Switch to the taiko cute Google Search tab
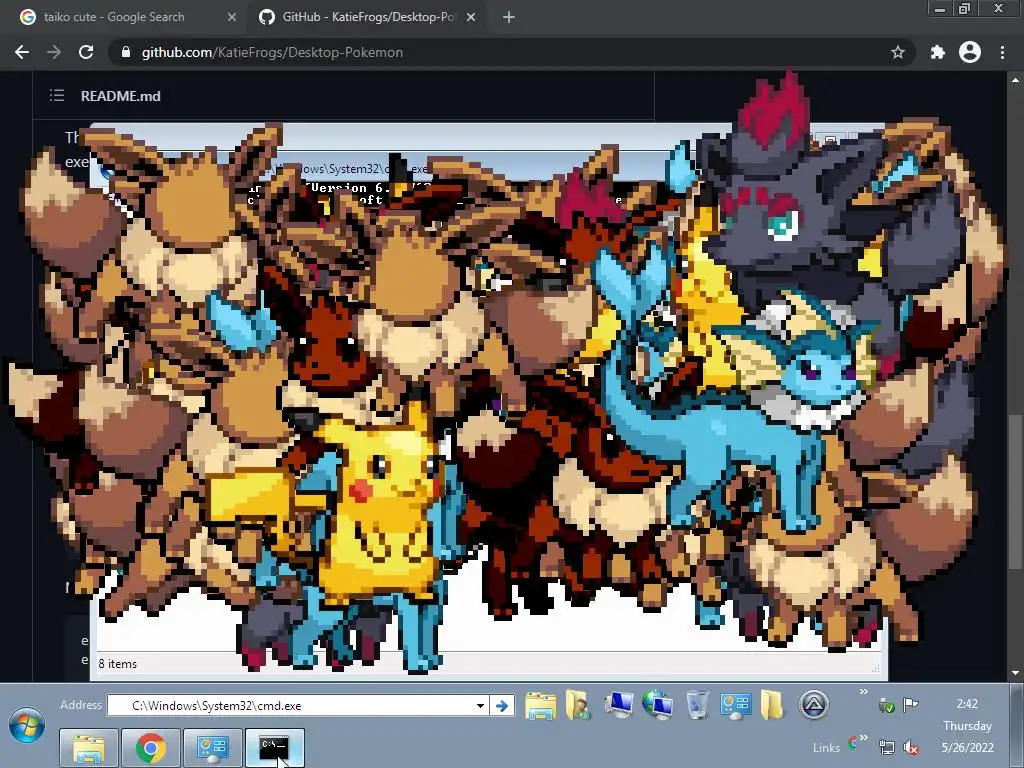The height and width of the screenshot is (768, 1024). click(x=114, y=17)
